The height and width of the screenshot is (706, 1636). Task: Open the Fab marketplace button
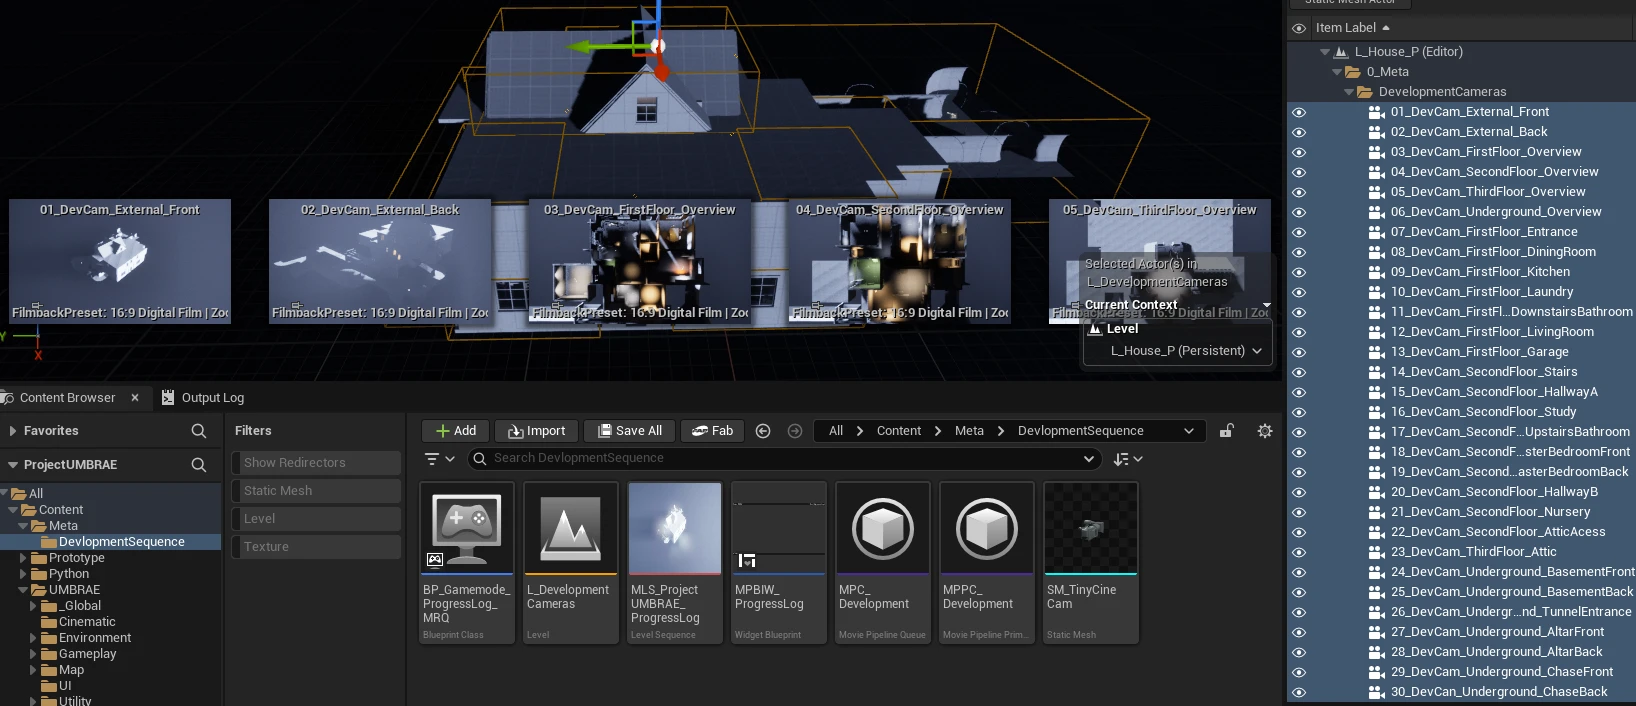tap(713, 431)
